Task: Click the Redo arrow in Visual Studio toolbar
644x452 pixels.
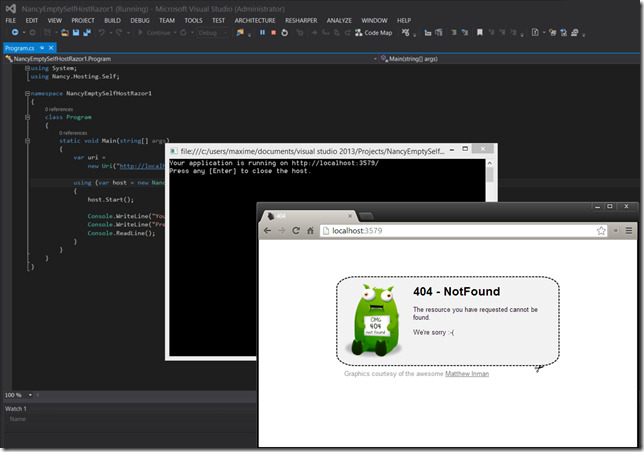Action: click(x=119, y=32)
